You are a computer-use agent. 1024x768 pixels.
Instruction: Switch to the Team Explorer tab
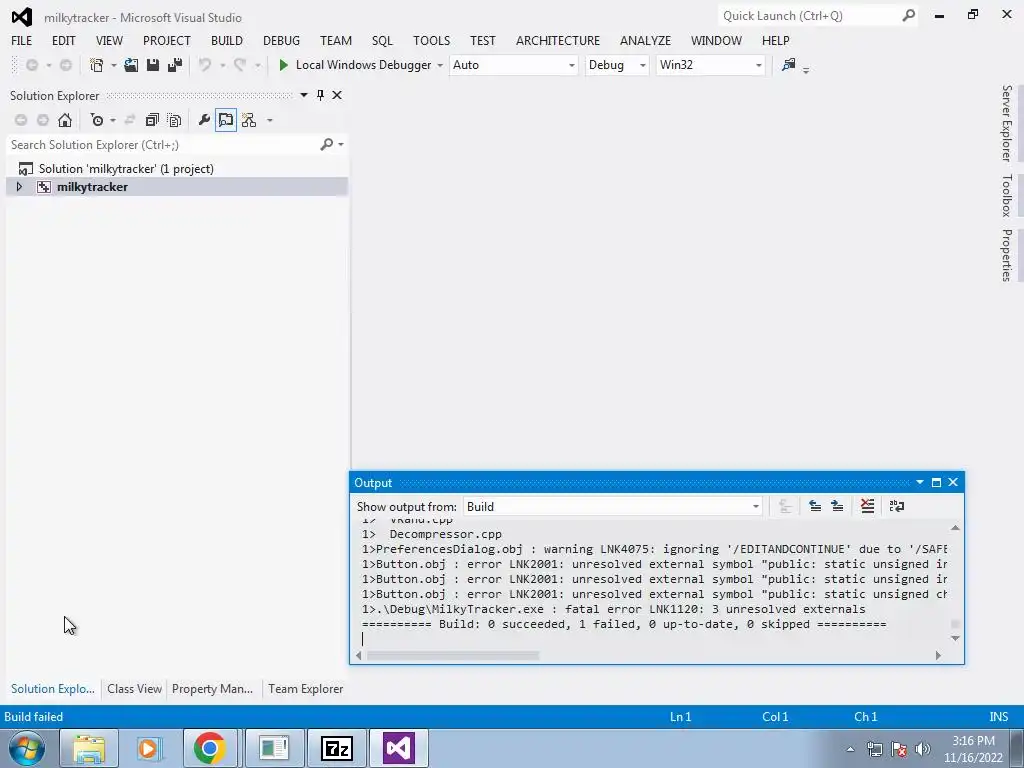coord(306,689)
